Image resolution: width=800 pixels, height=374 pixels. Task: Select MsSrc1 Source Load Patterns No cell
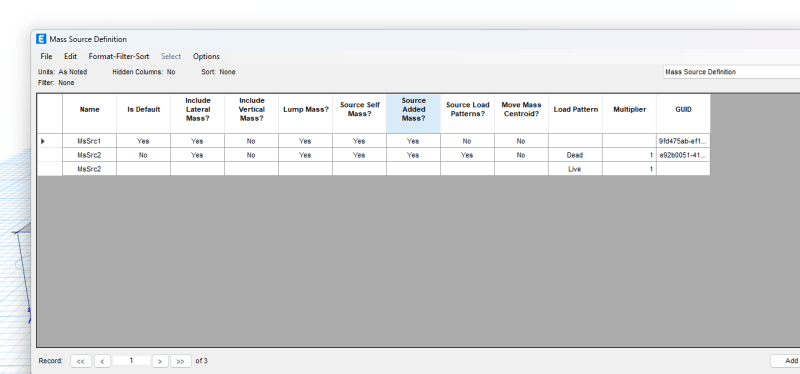(468, 141)
